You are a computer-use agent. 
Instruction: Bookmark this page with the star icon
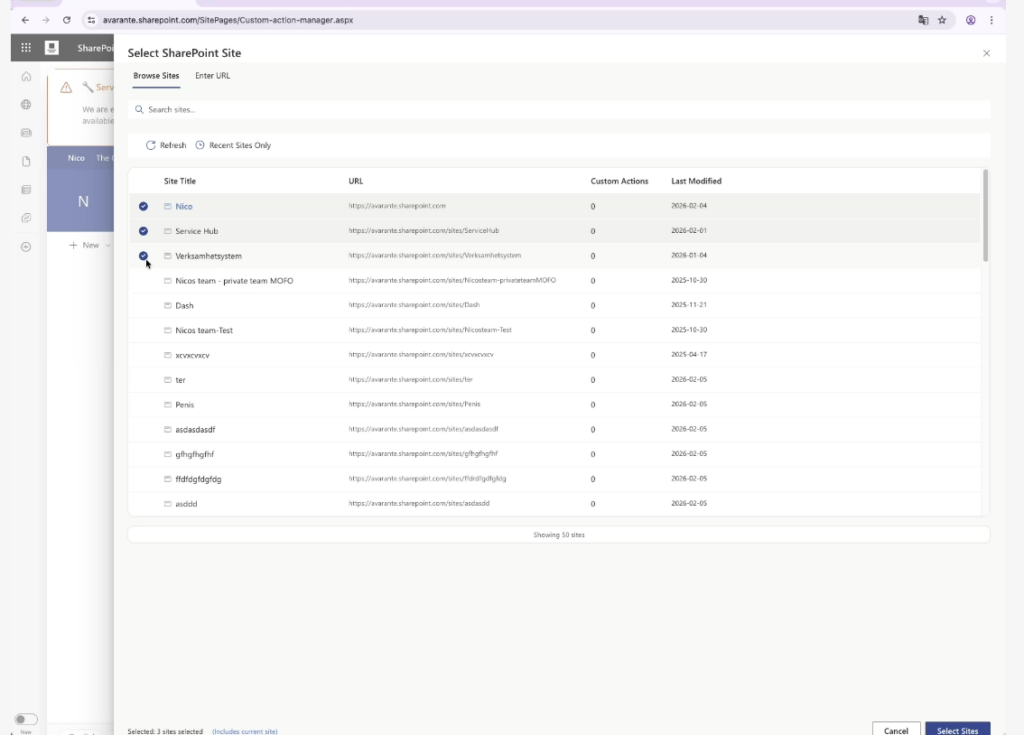942,20
